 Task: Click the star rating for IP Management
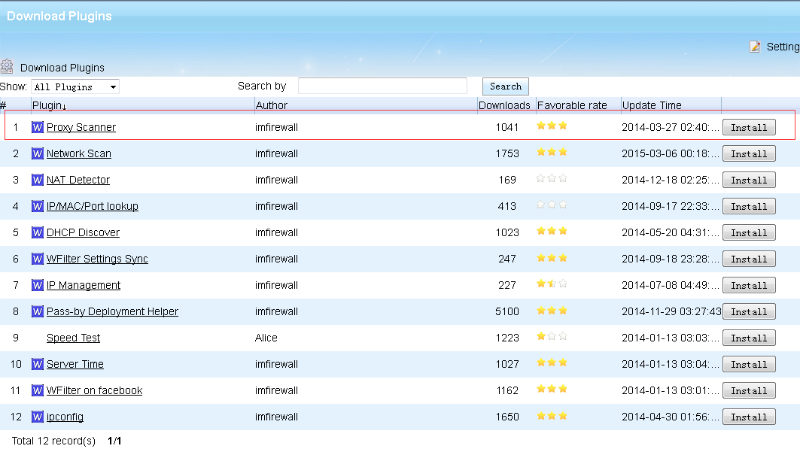552,284
